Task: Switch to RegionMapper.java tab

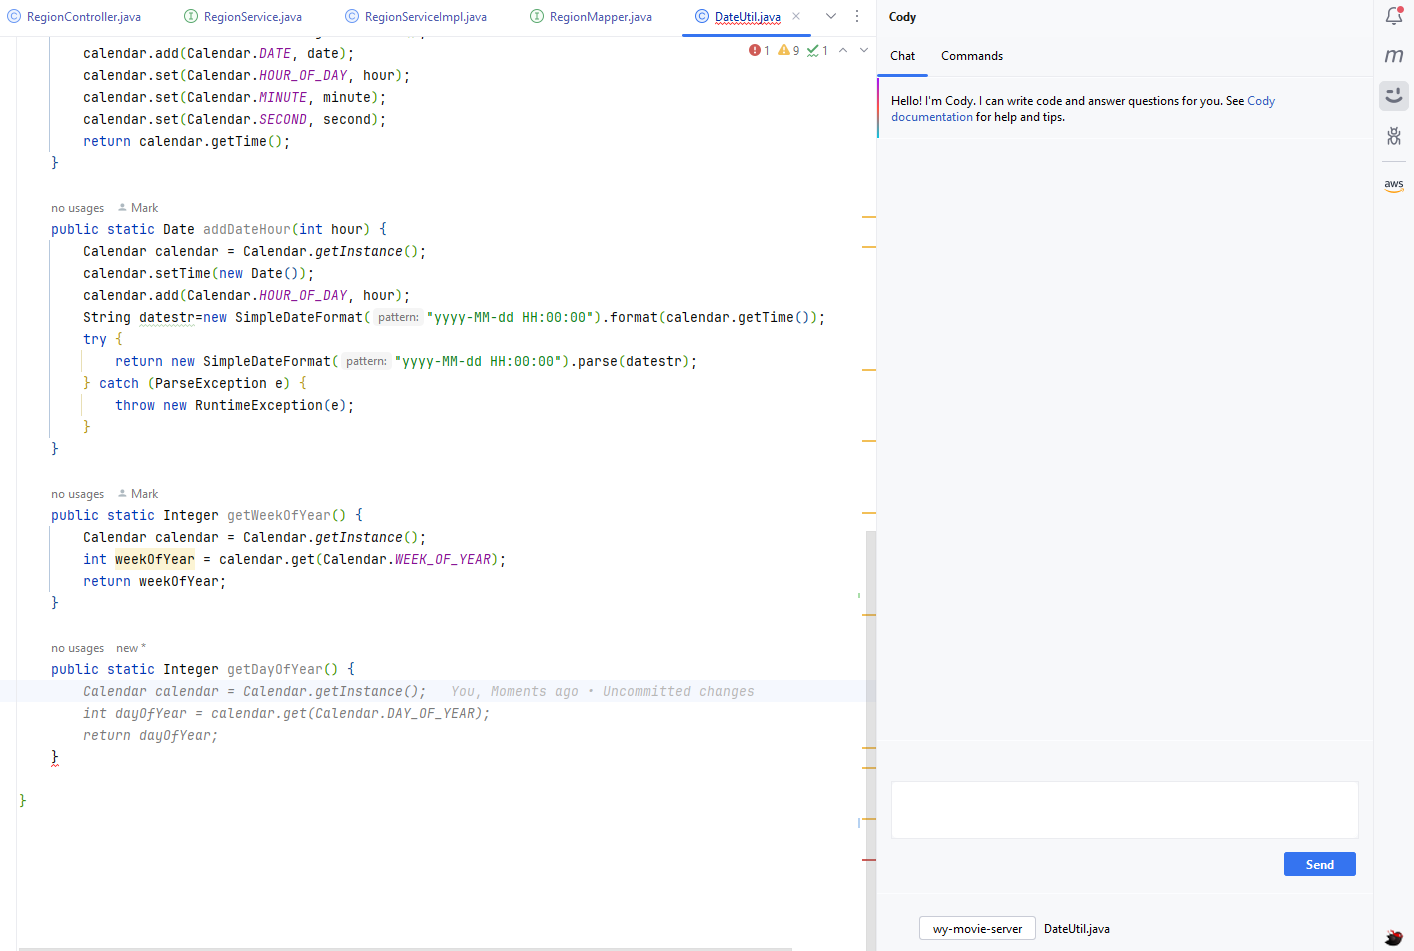Action: coord(591,17)
